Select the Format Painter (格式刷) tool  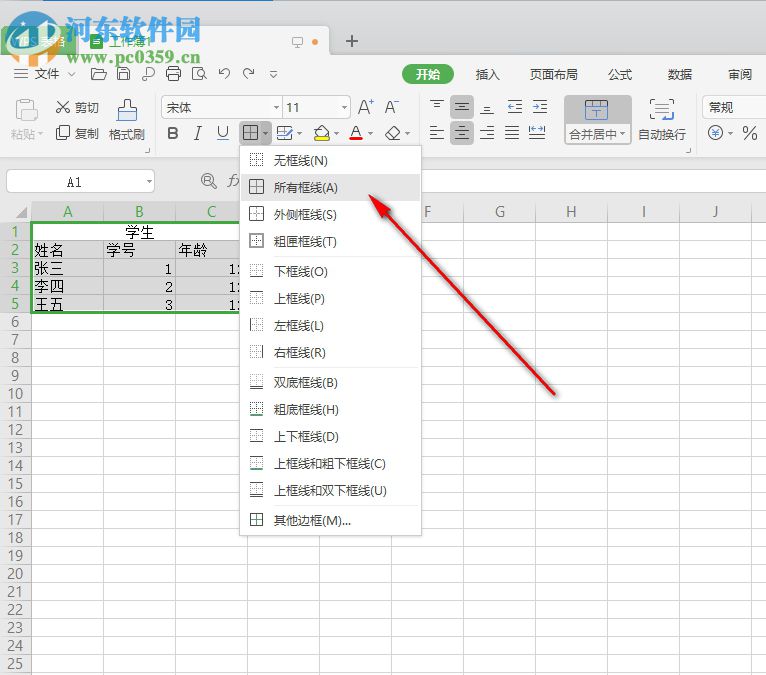pyautogui.click(x=127, y=120)
